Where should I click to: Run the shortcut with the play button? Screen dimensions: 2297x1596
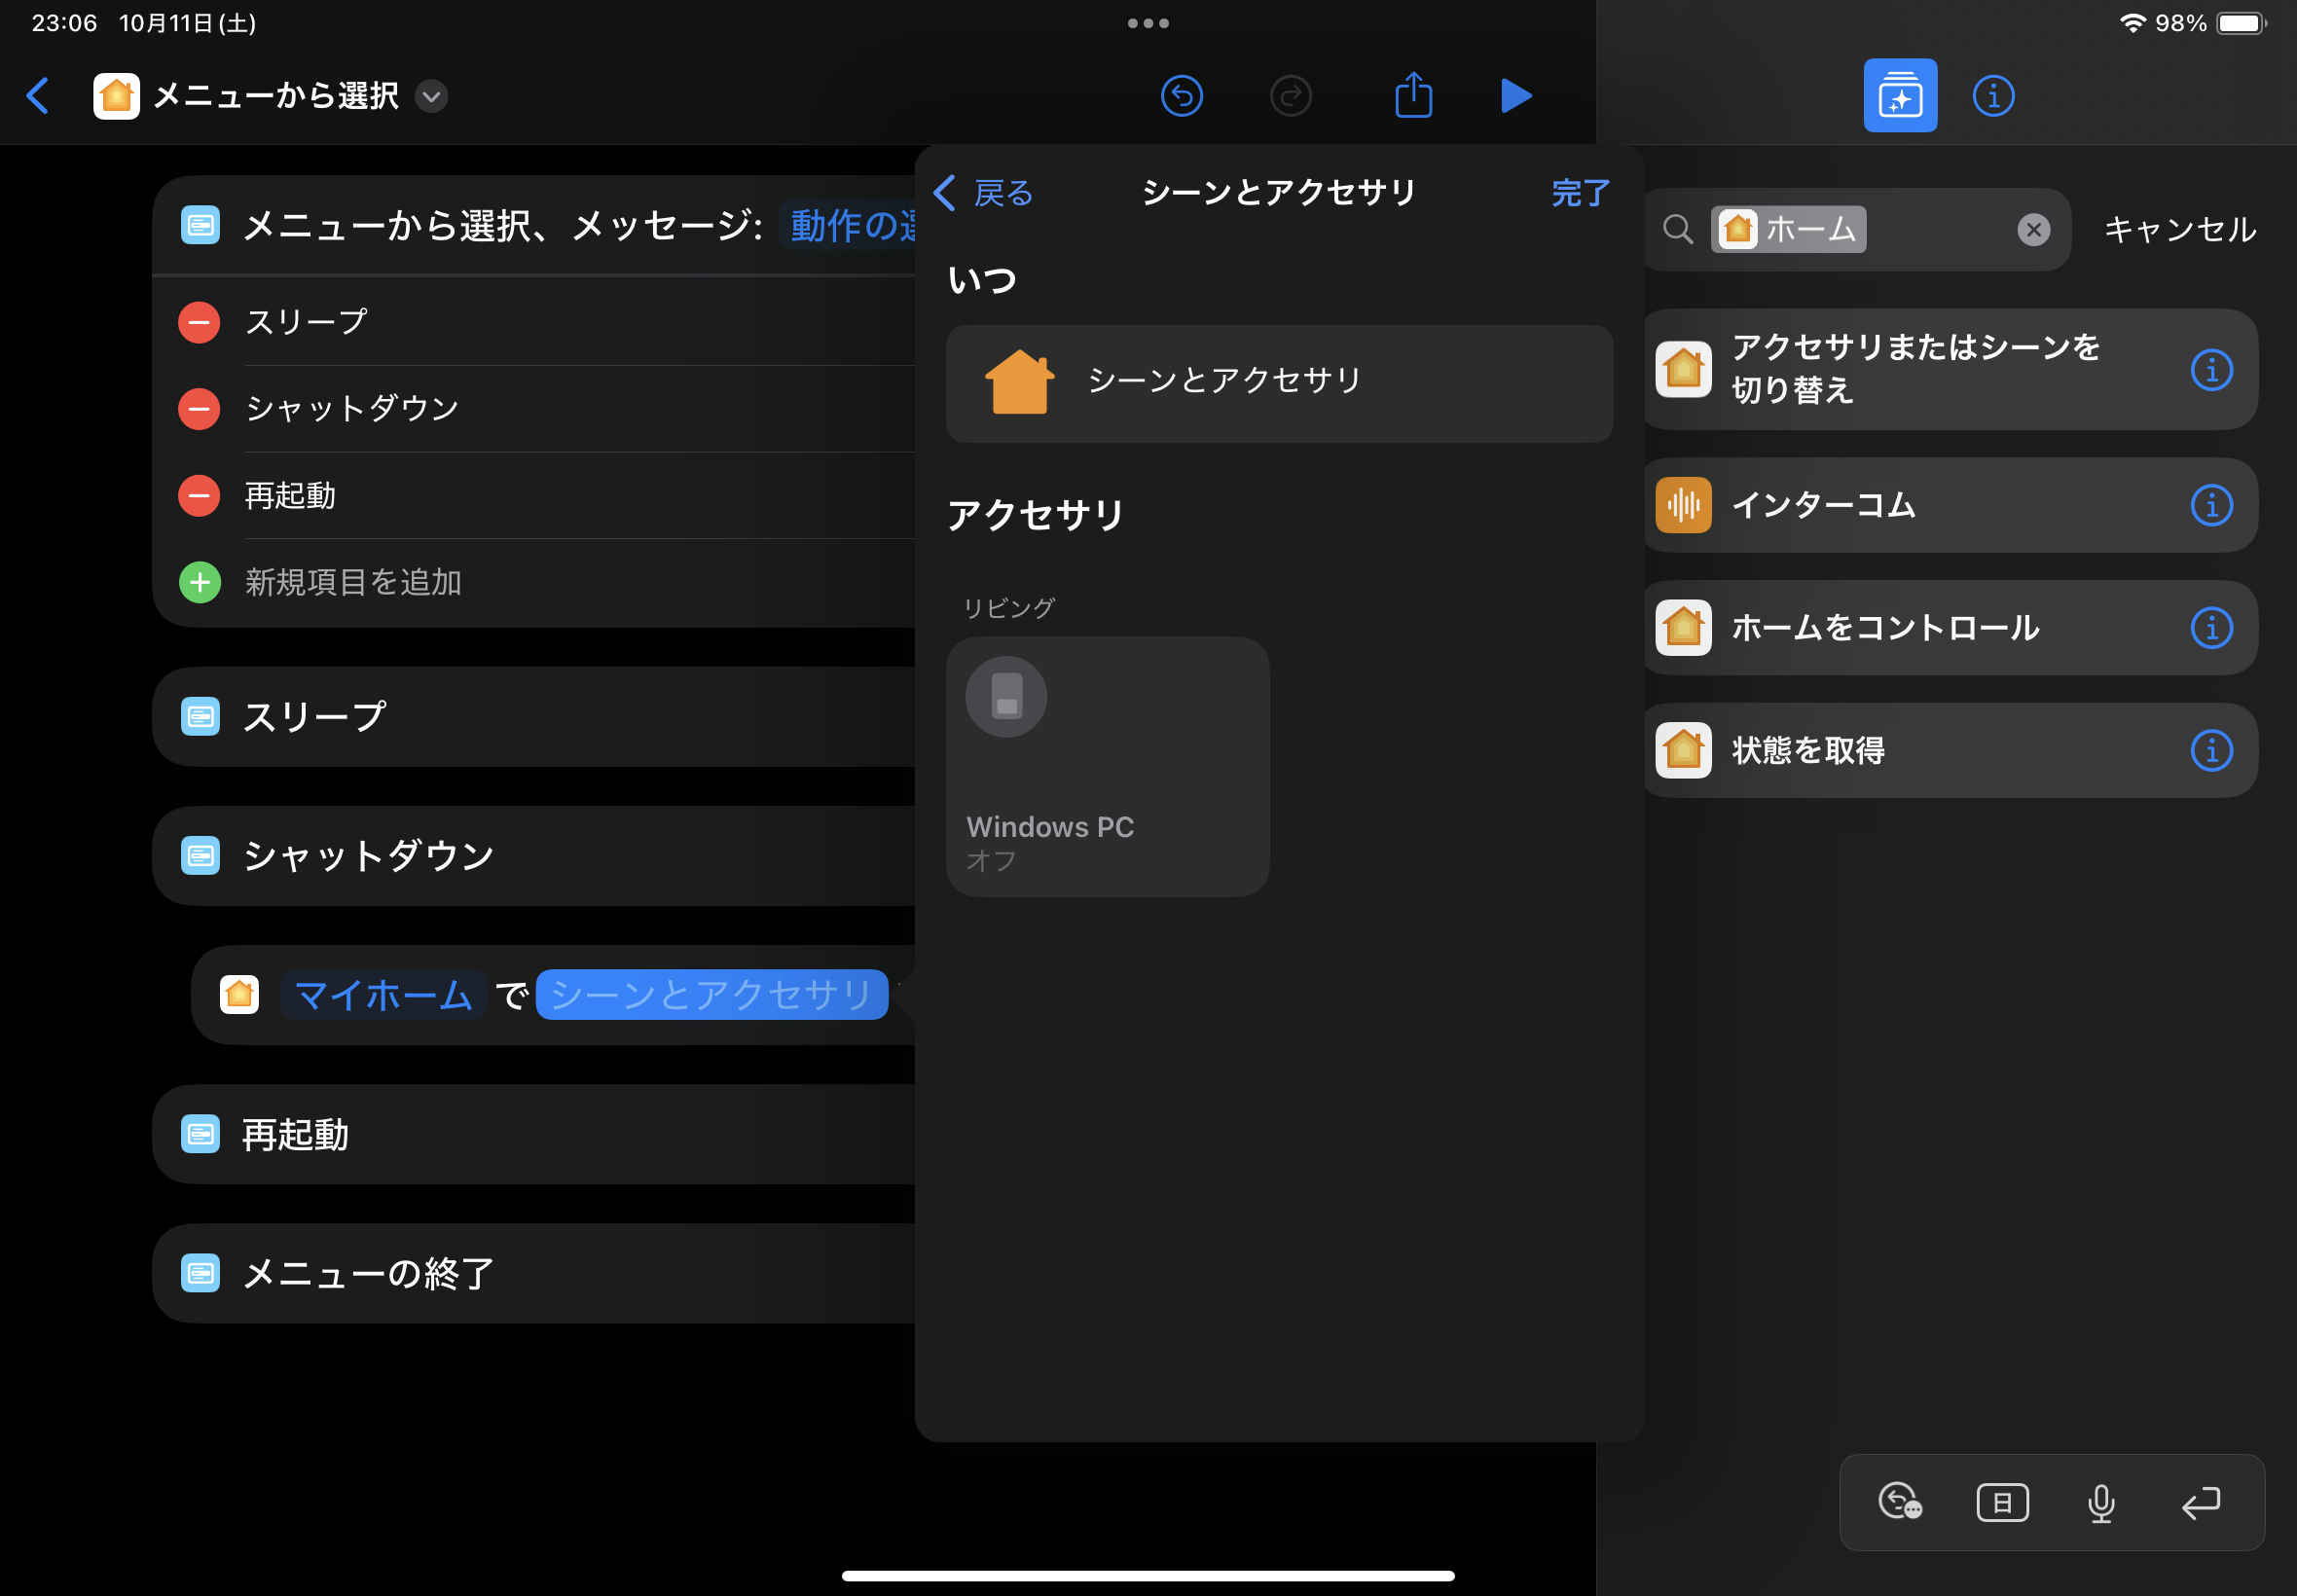1515,95
